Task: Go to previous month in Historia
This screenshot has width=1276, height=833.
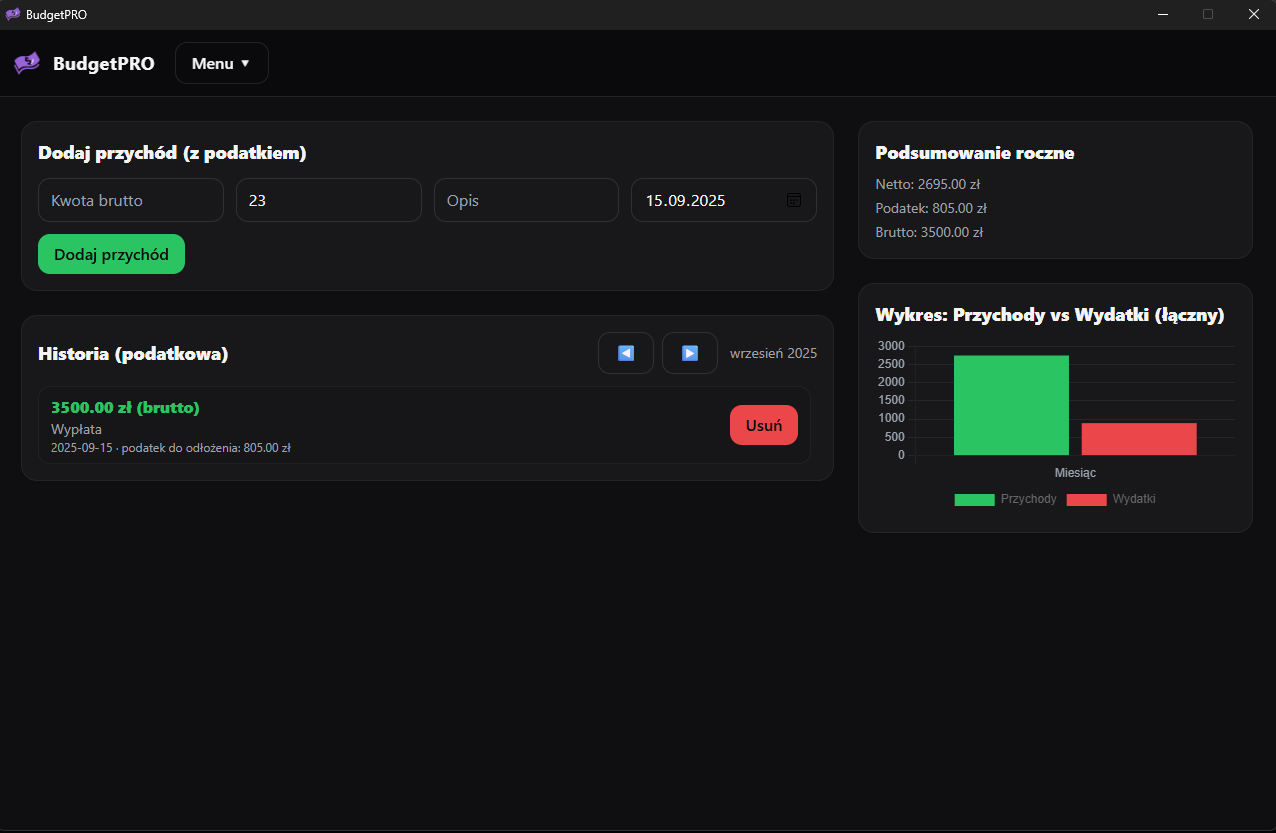Action: 626,353
